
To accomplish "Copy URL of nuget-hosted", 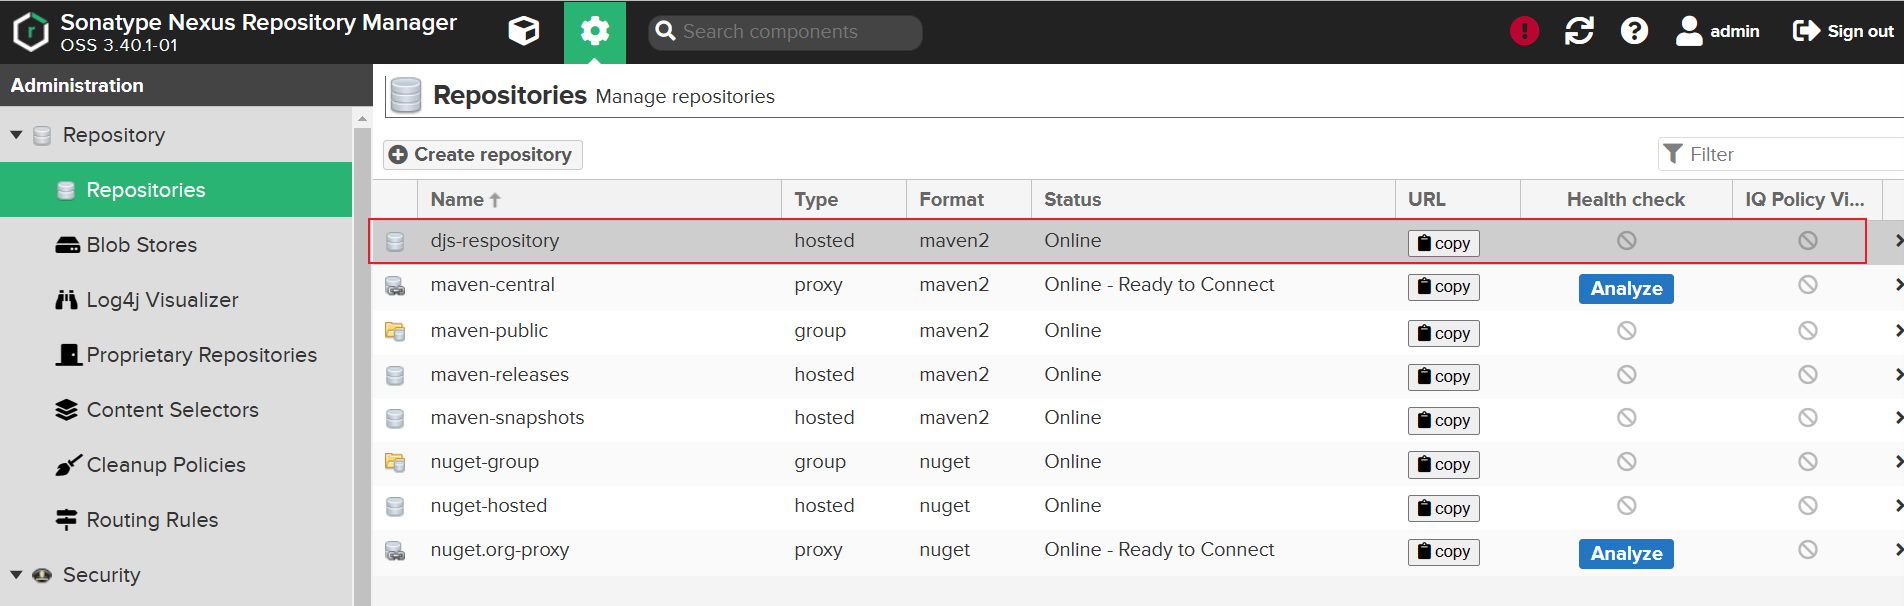I will click(x=1443, y=508).
